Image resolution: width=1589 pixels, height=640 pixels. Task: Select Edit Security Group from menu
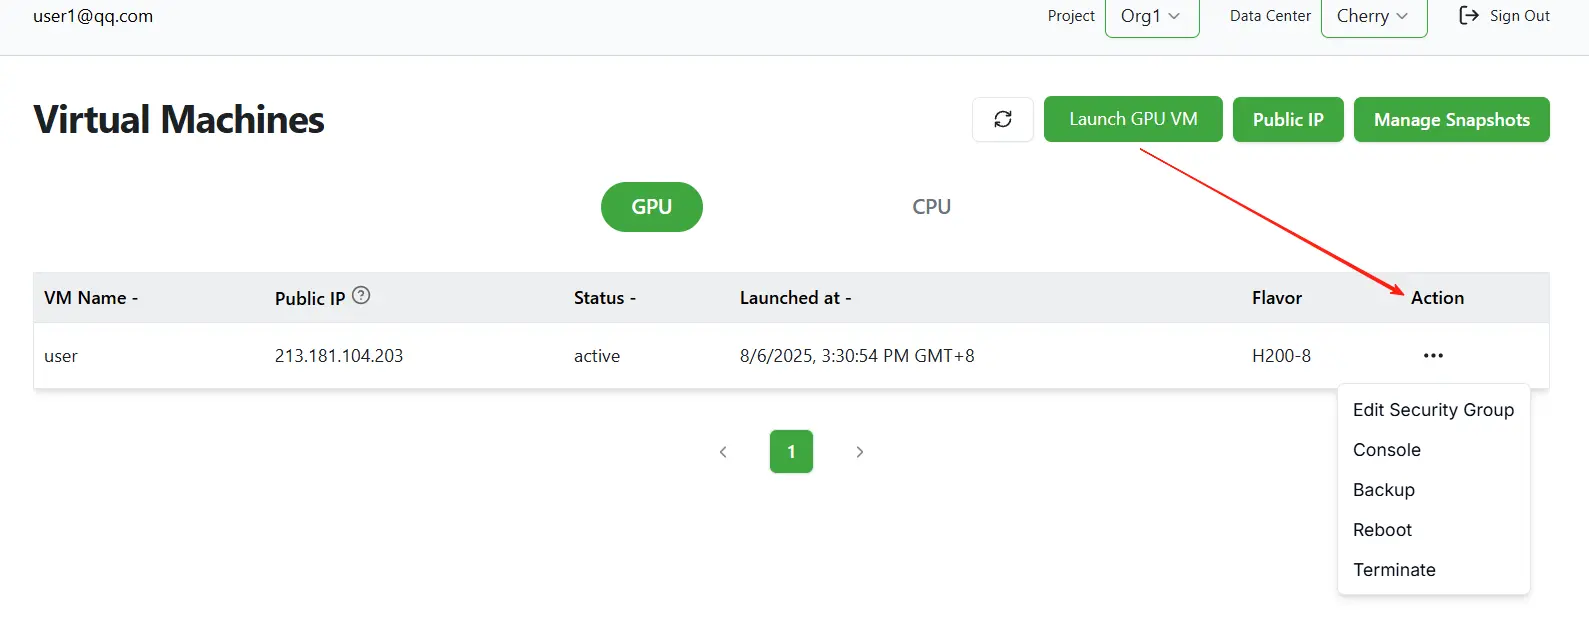point(1433,410)
